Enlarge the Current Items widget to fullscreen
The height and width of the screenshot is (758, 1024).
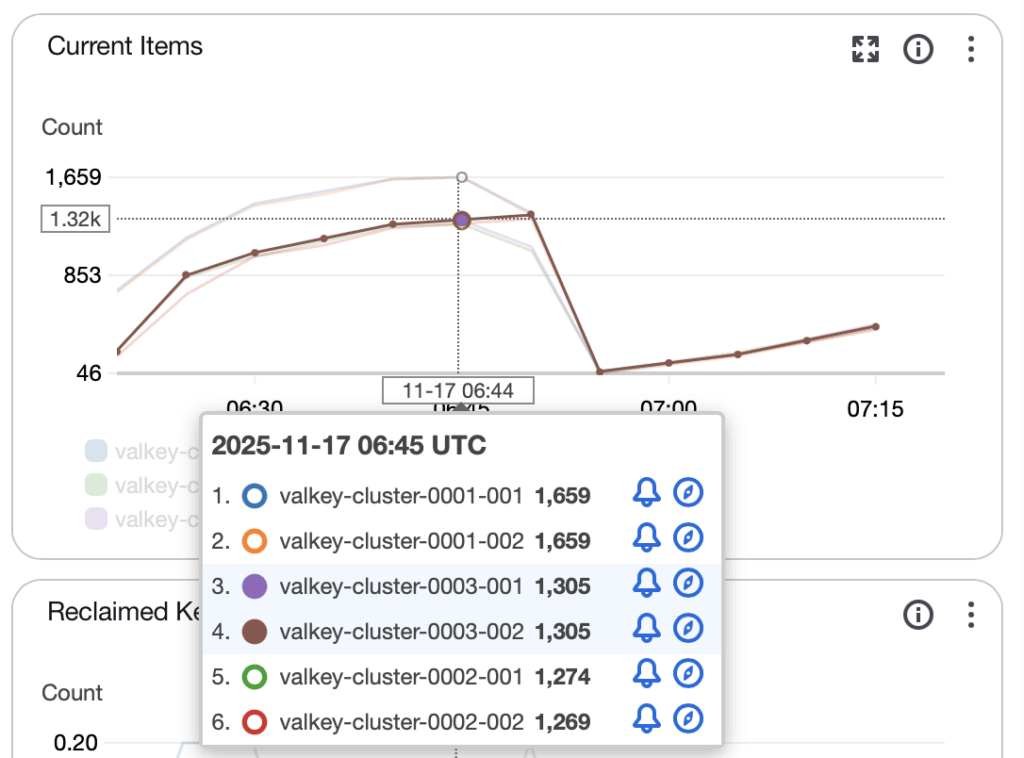click(x=865, y=49)
